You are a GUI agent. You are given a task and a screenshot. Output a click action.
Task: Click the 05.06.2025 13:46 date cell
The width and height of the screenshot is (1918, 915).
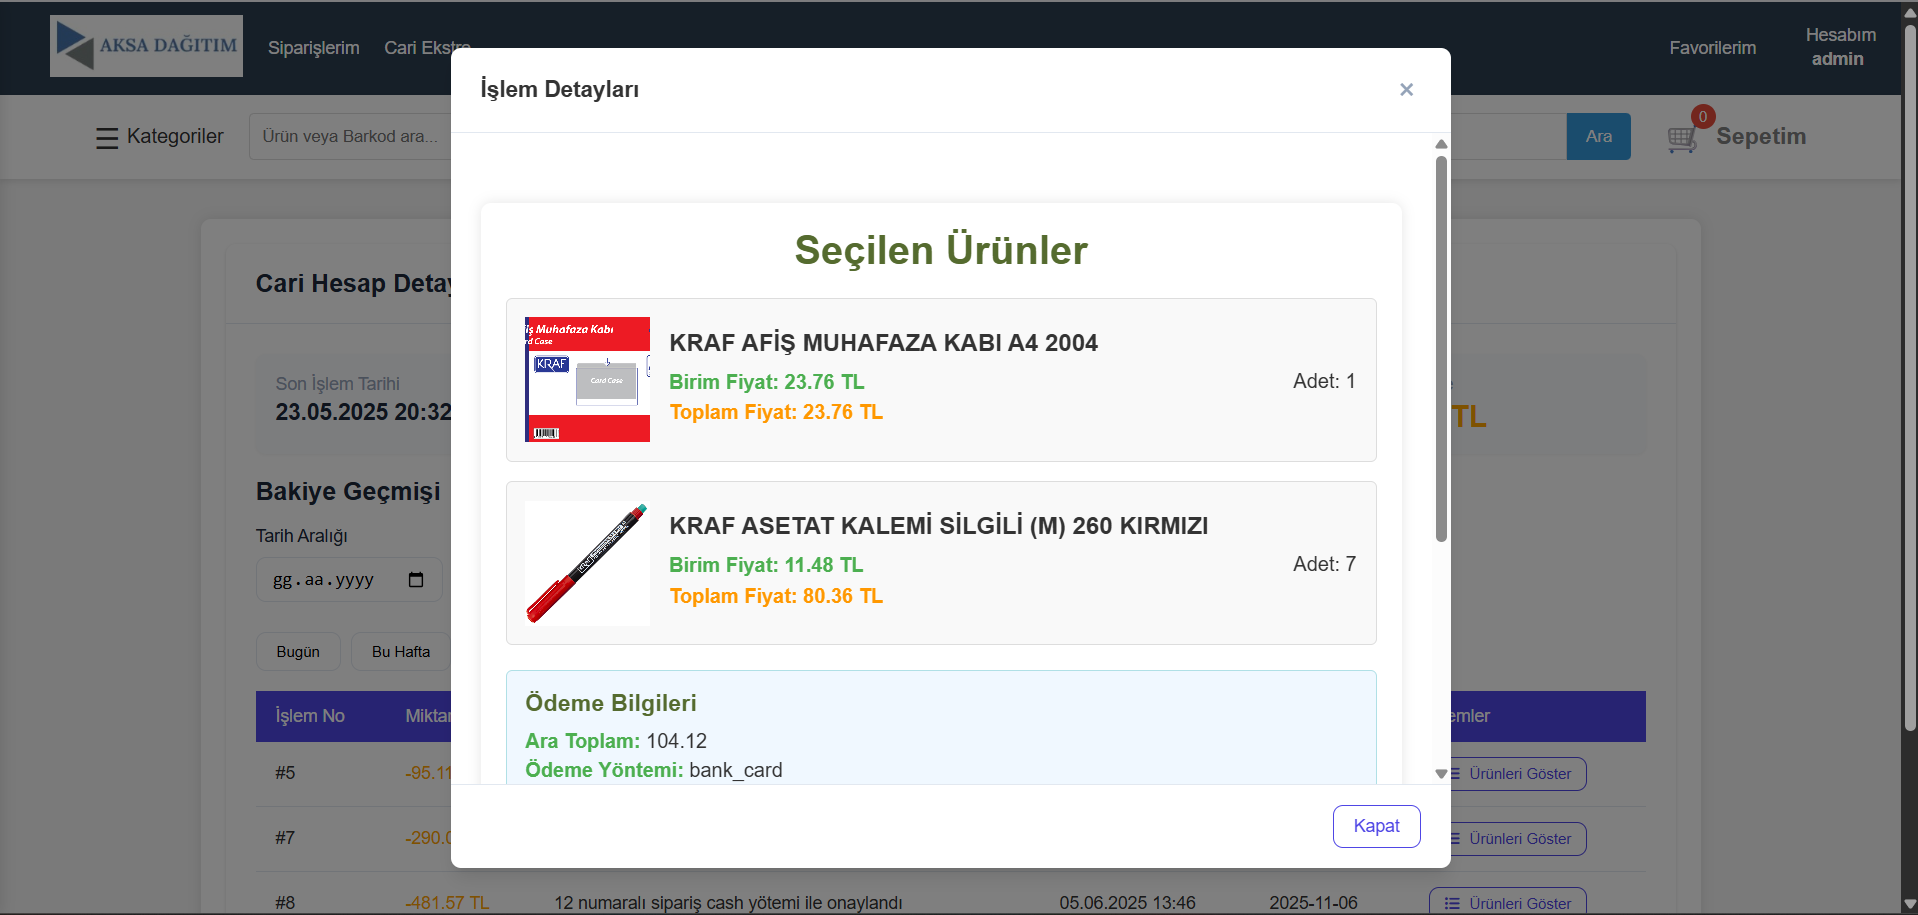click(1127, 903)
